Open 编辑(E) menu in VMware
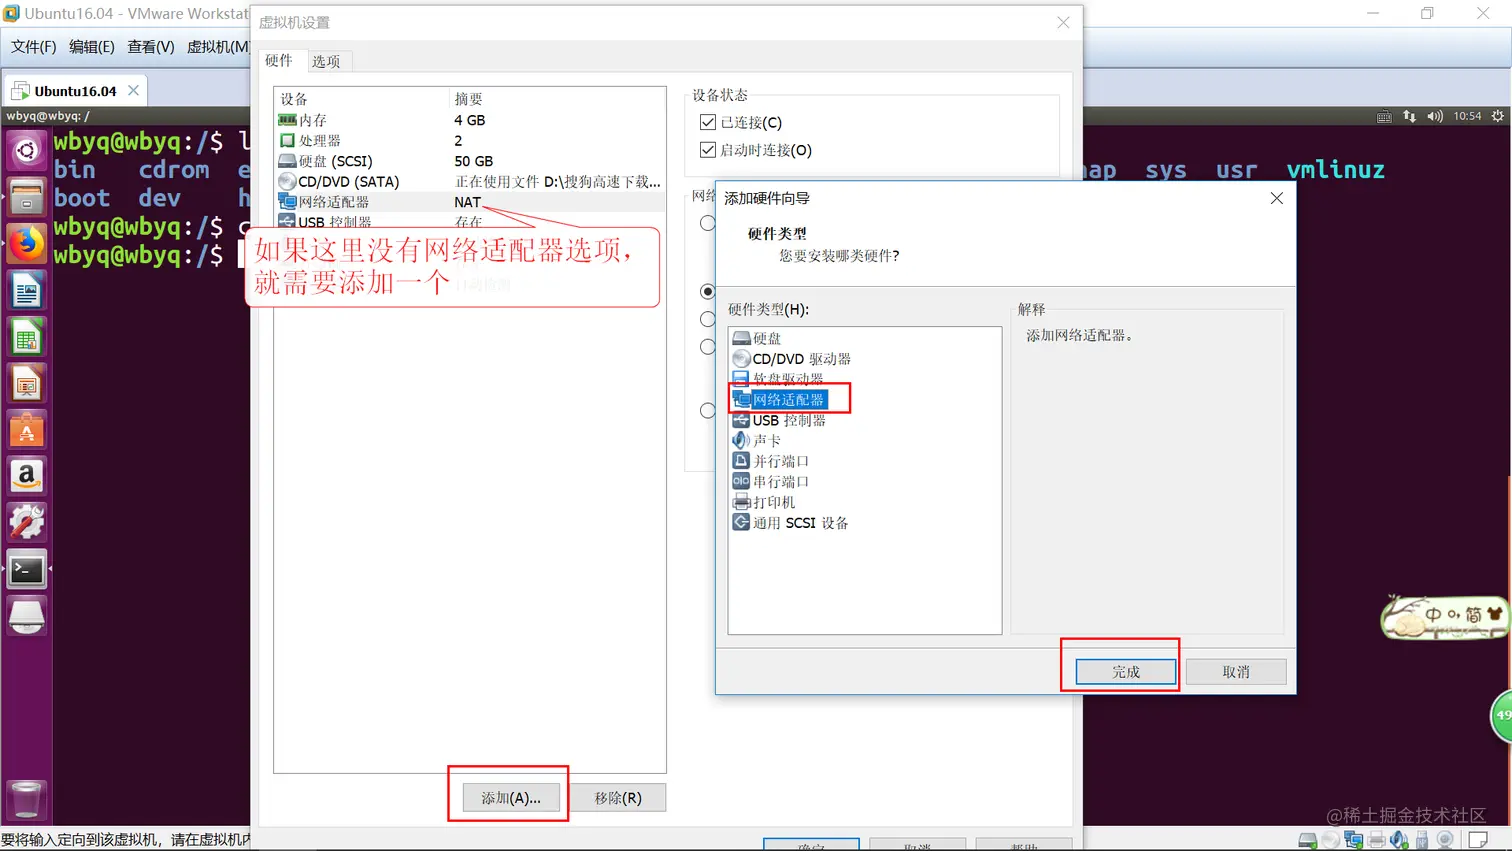This screenshot has height=851, width=1512. pyautogui.click(x=92, y=47)
